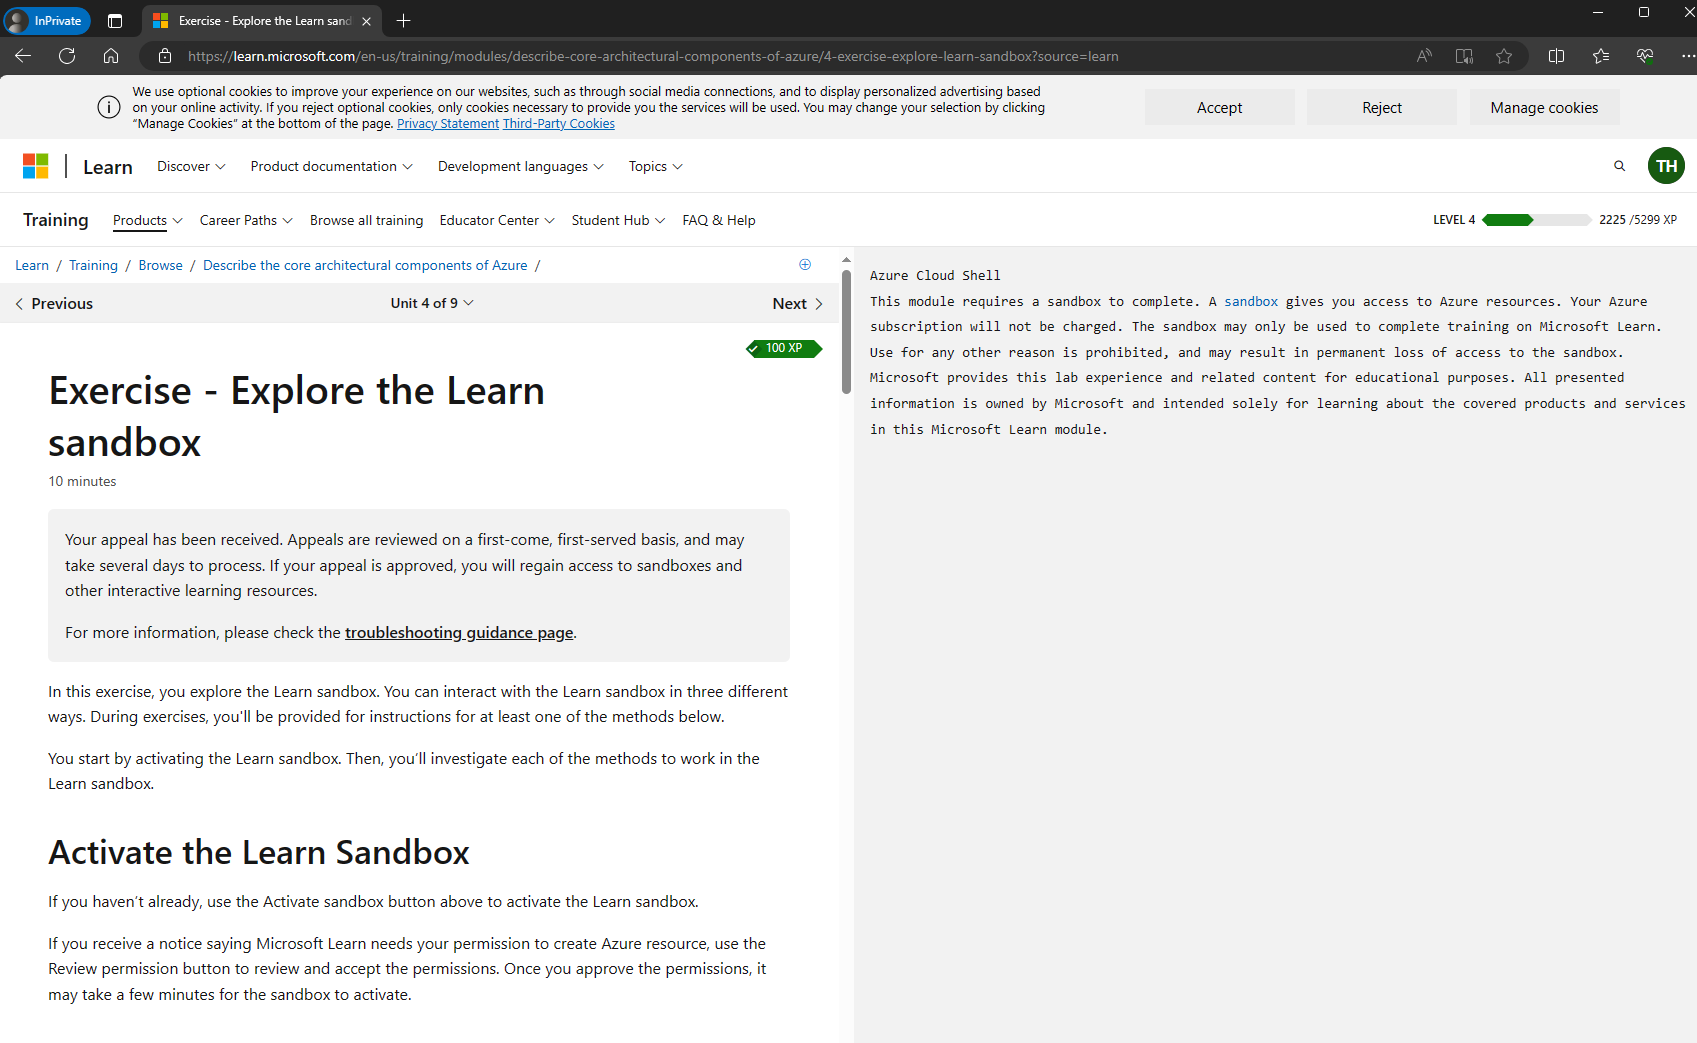Viewport: 1697px width, 1043px height.
Task: View site information lock icon
Action: [x=165, y=56]
